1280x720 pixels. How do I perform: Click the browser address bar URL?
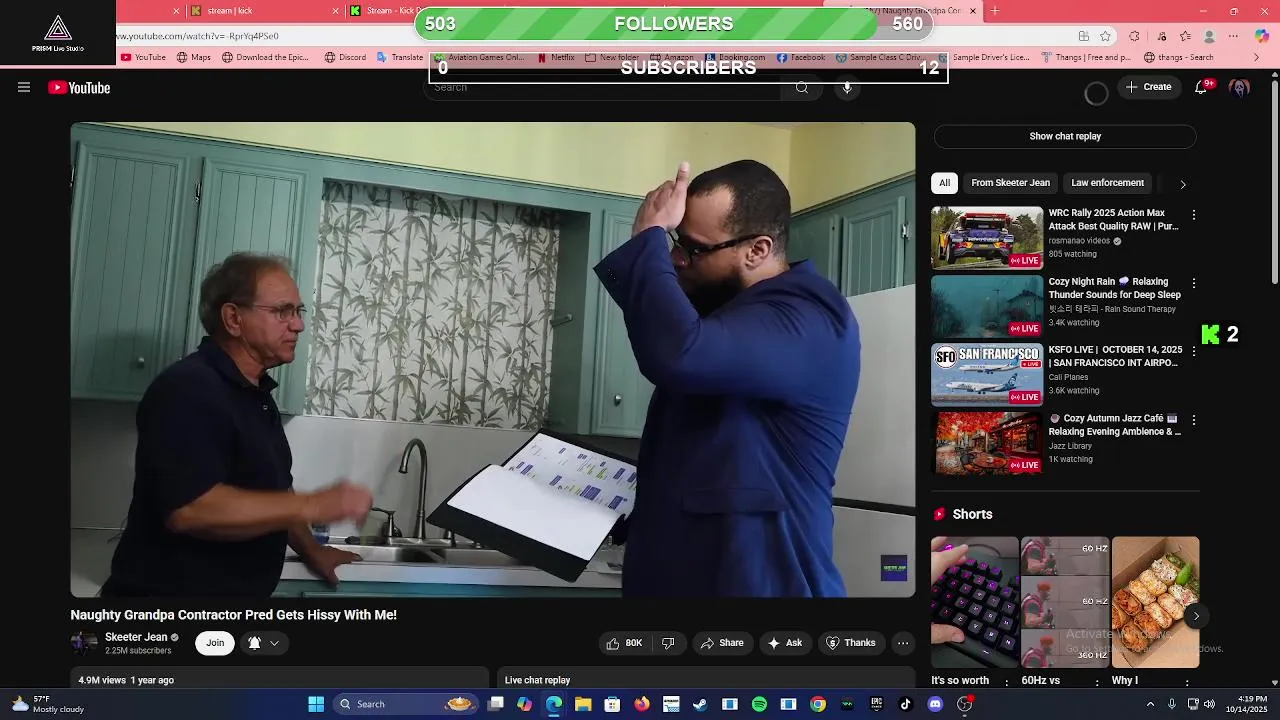pyautogui.click(x=199, y=36)
